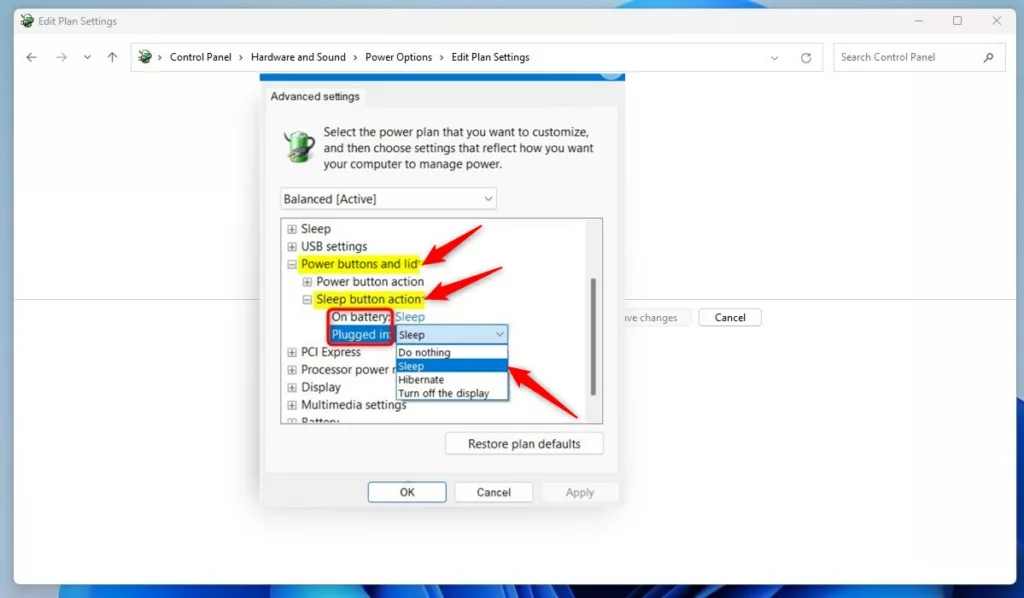1024x598 pixels.
Task: Select the Advanced settings tab
Action: tap(315, 96)
